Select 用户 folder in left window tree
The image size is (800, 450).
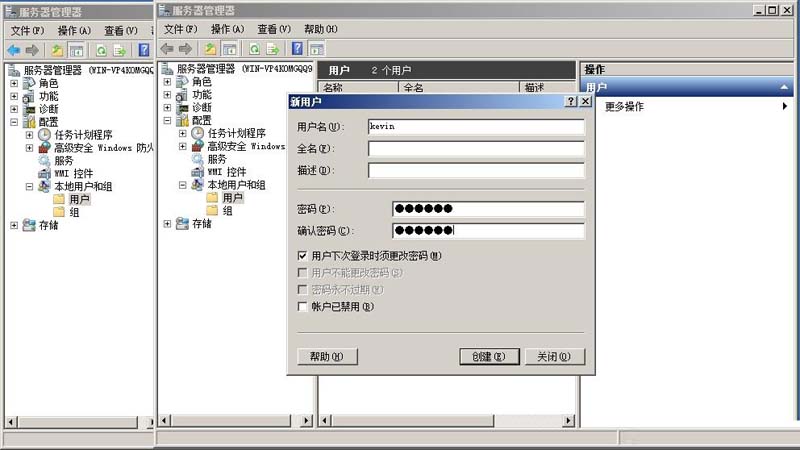(x=80, y=199)
